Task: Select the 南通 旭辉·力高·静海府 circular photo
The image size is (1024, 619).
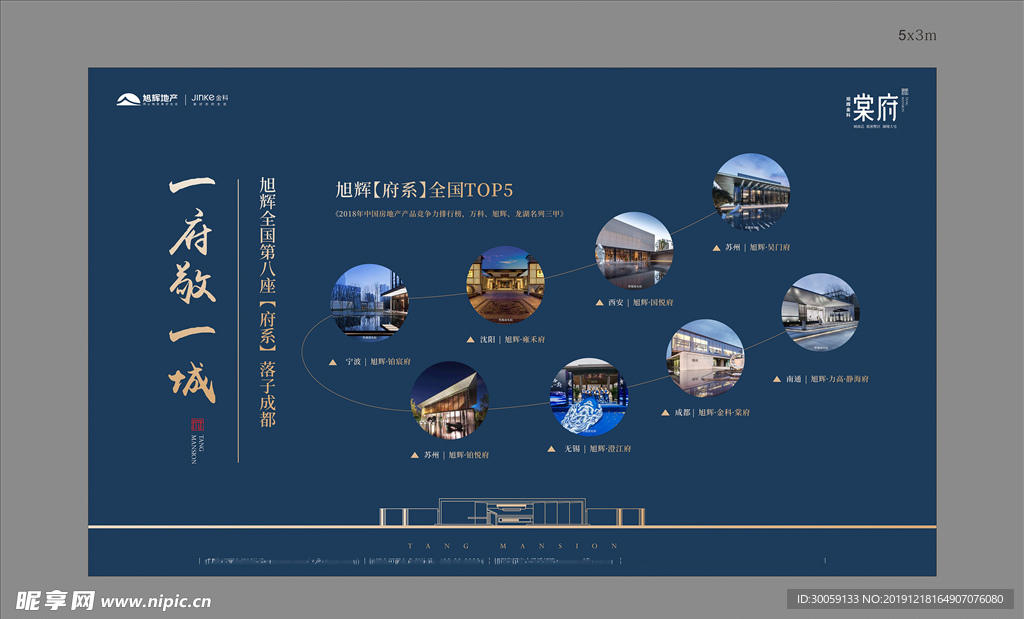Action: click(x=820, y=312)
